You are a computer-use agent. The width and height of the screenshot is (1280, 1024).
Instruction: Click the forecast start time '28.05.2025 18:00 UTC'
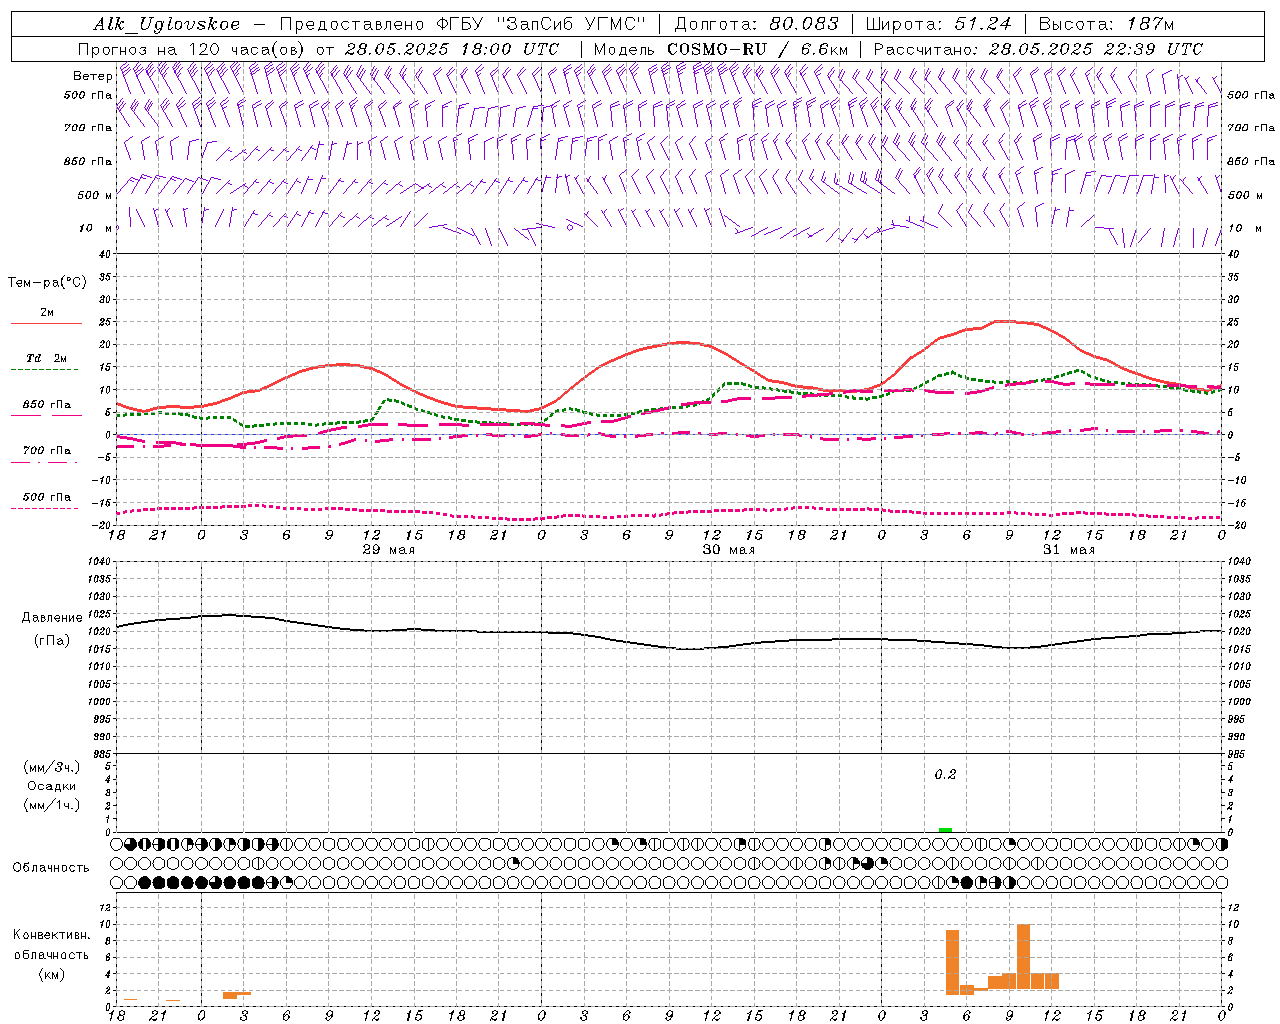click(452, 49)
